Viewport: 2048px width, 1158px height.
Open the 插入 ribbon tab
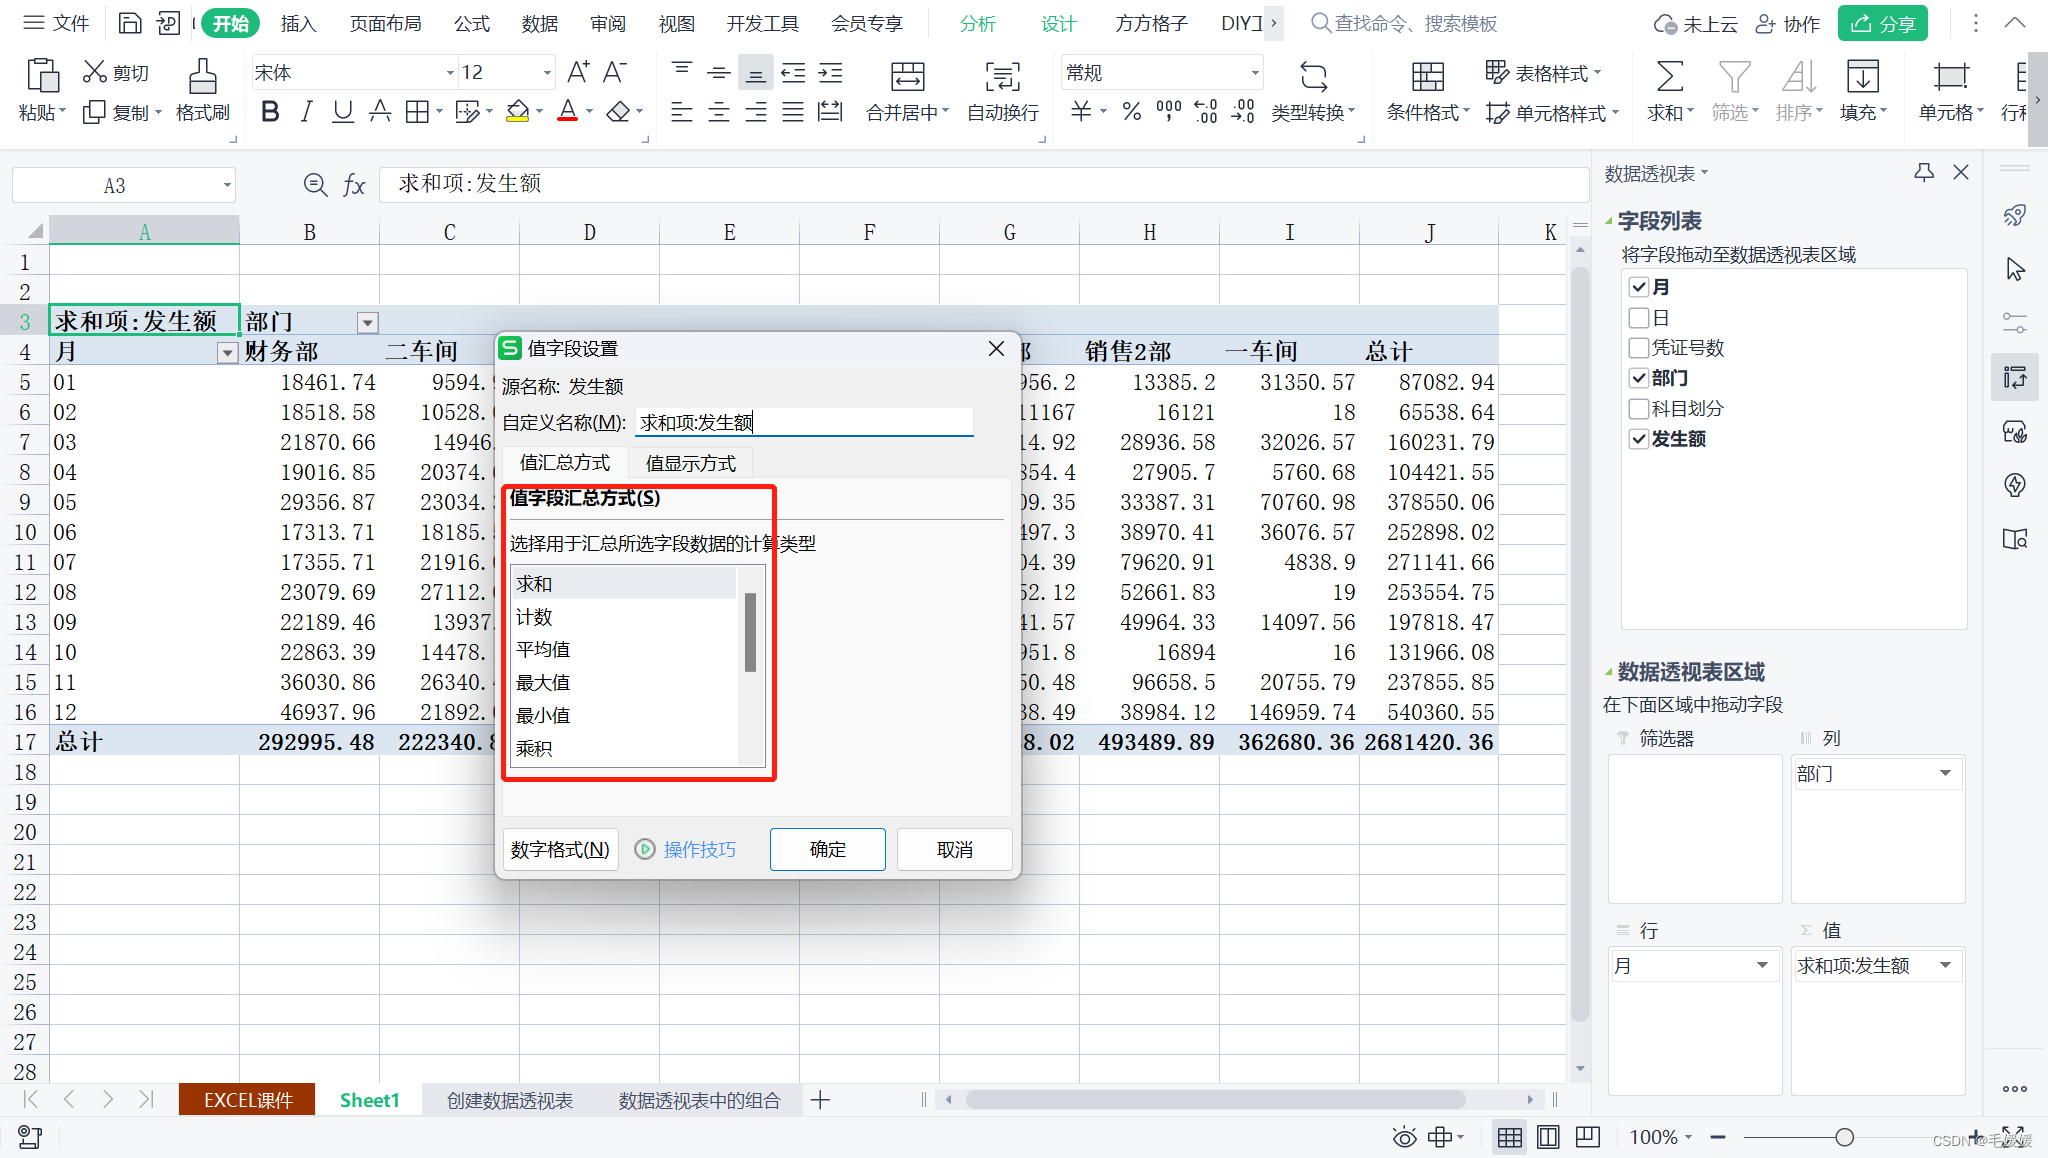tap(298, 23)
